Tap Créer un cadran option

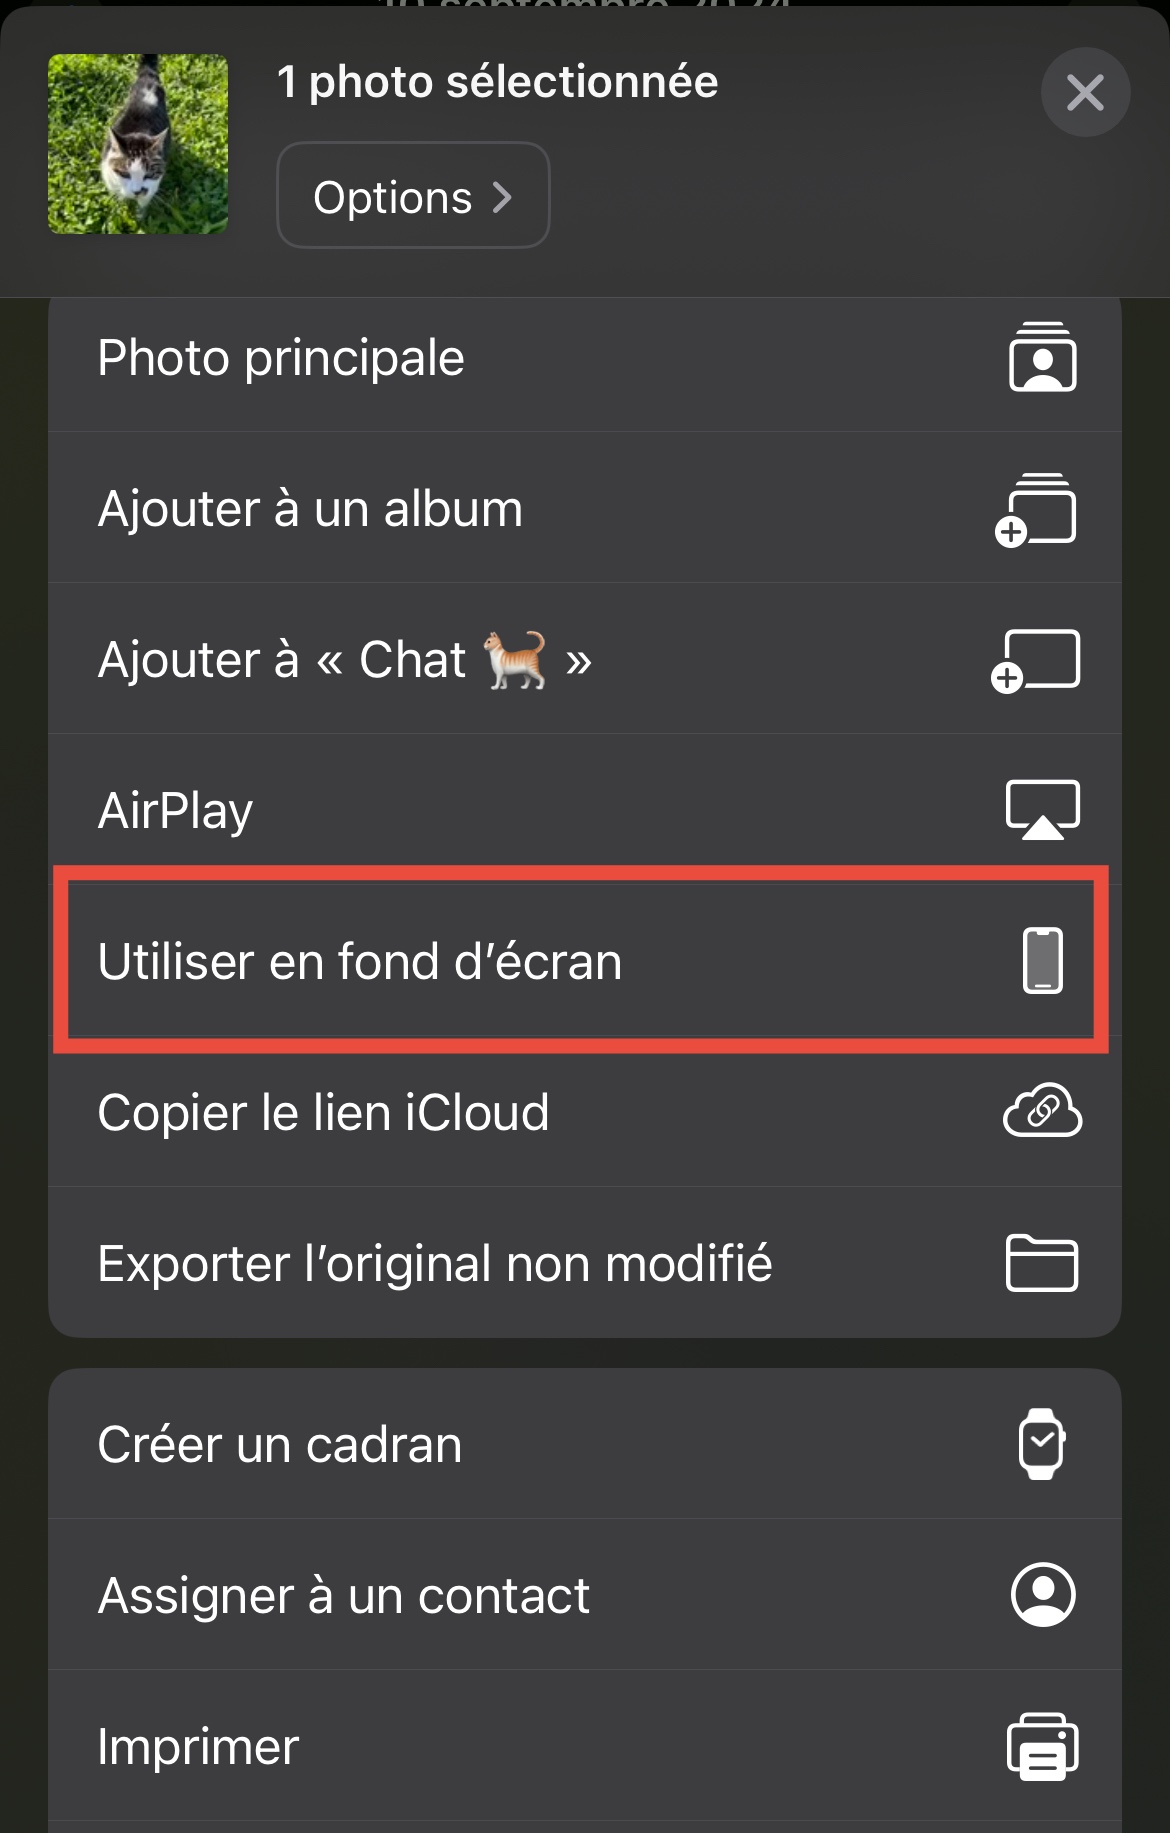(280, 1445)
